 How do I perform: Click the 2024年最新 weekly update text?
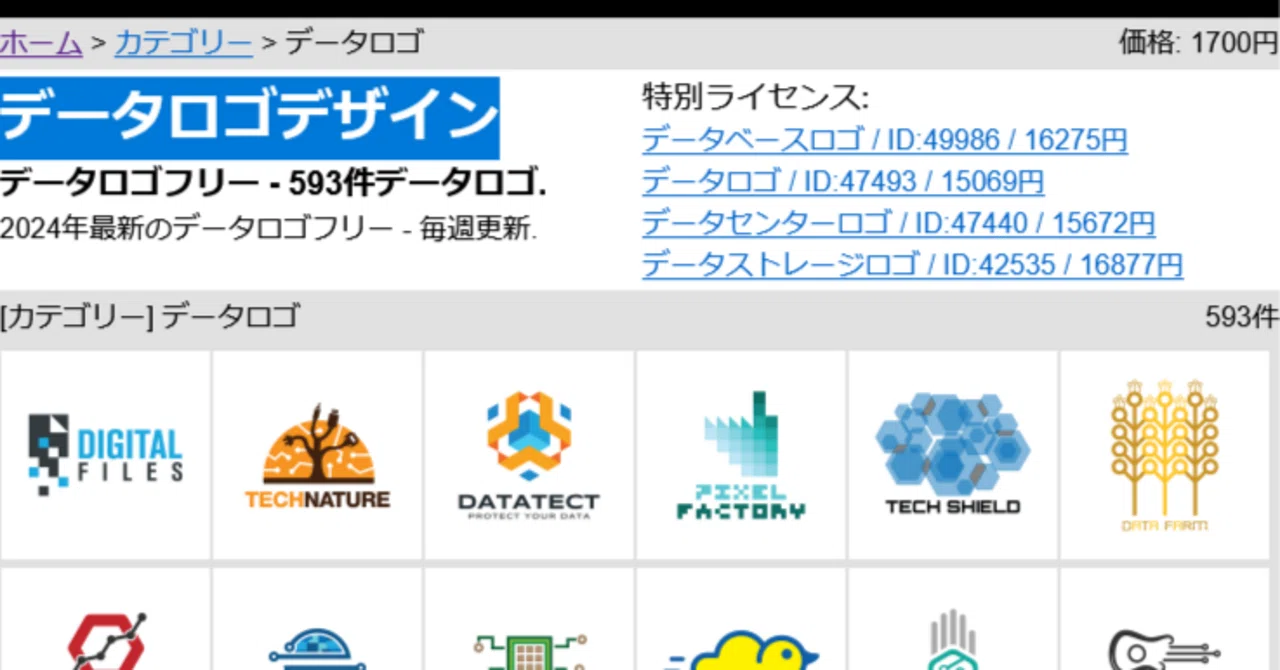coord(269,228)
